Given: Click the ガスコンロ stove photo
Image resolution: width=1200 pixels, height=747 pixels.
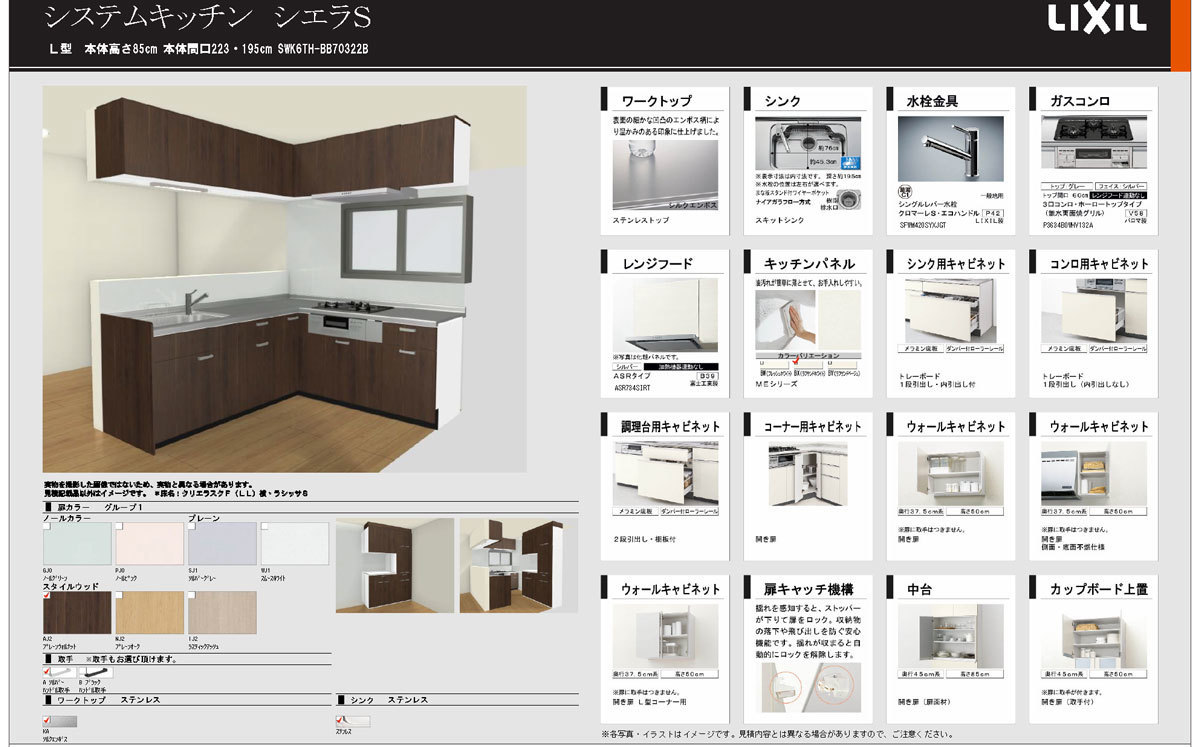Looking at the screenshot, I should point(1094,141).
